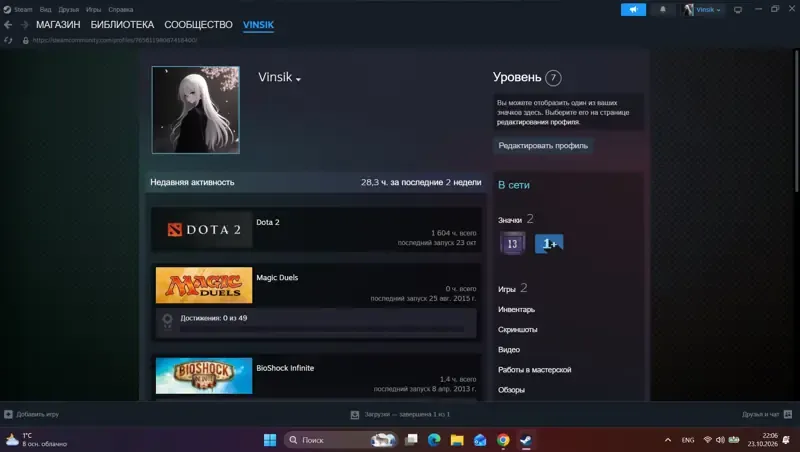Image resolution: width=800 pixels, height=452 pixels.
Task: Click the Magic Duels achievement medal icon
Action: [x=167, y=321]
